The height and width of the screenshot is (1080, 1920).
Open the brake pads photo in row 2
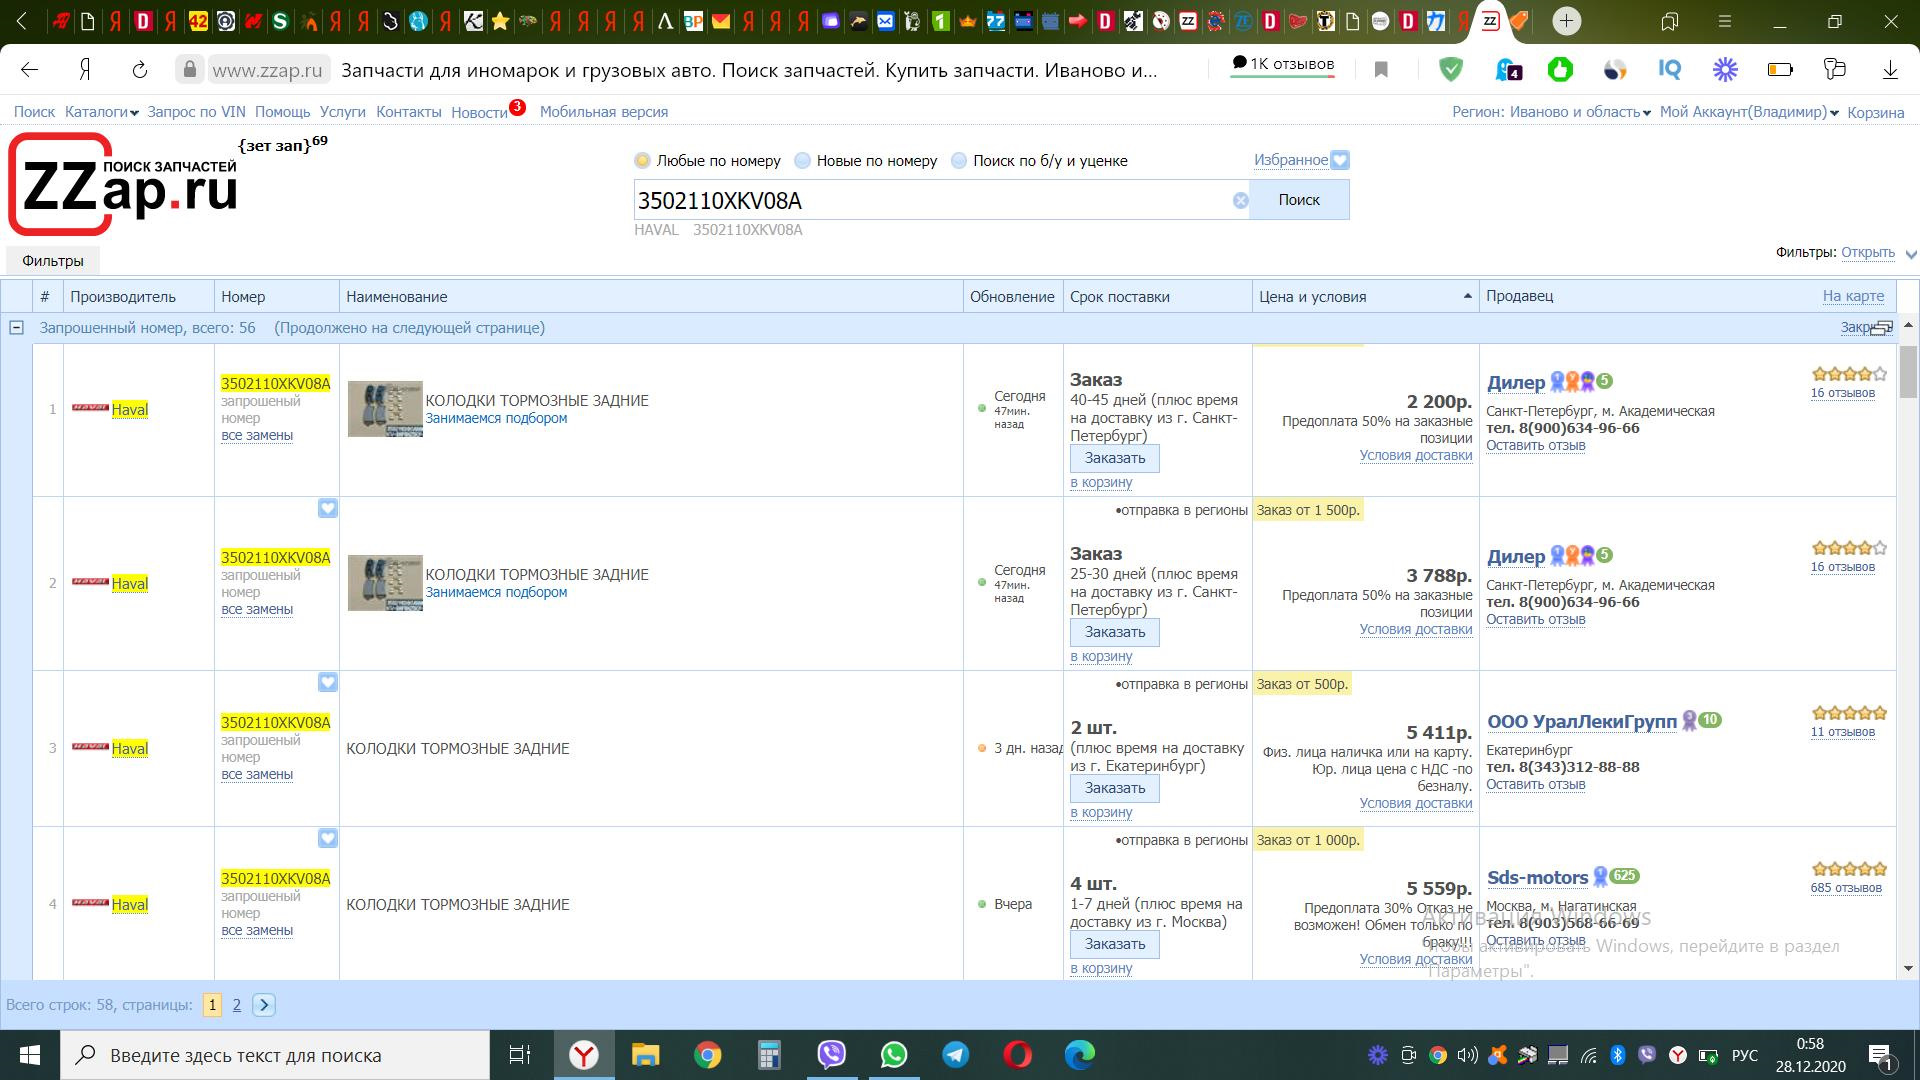385,583
